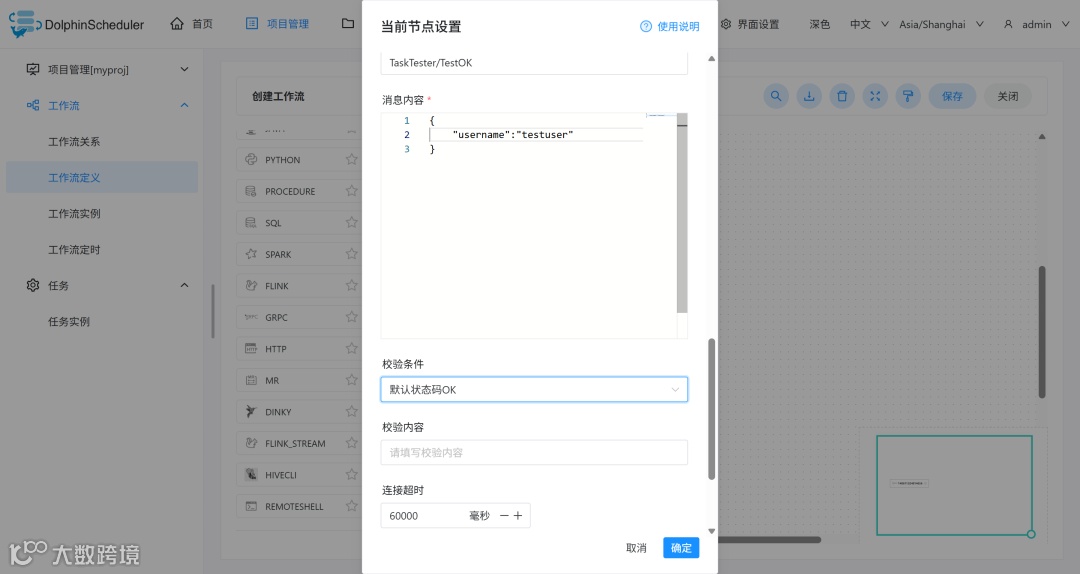Select the MR task type icon
The image size is (1080, 574).
pyautogui.click(x=251, y=380)
